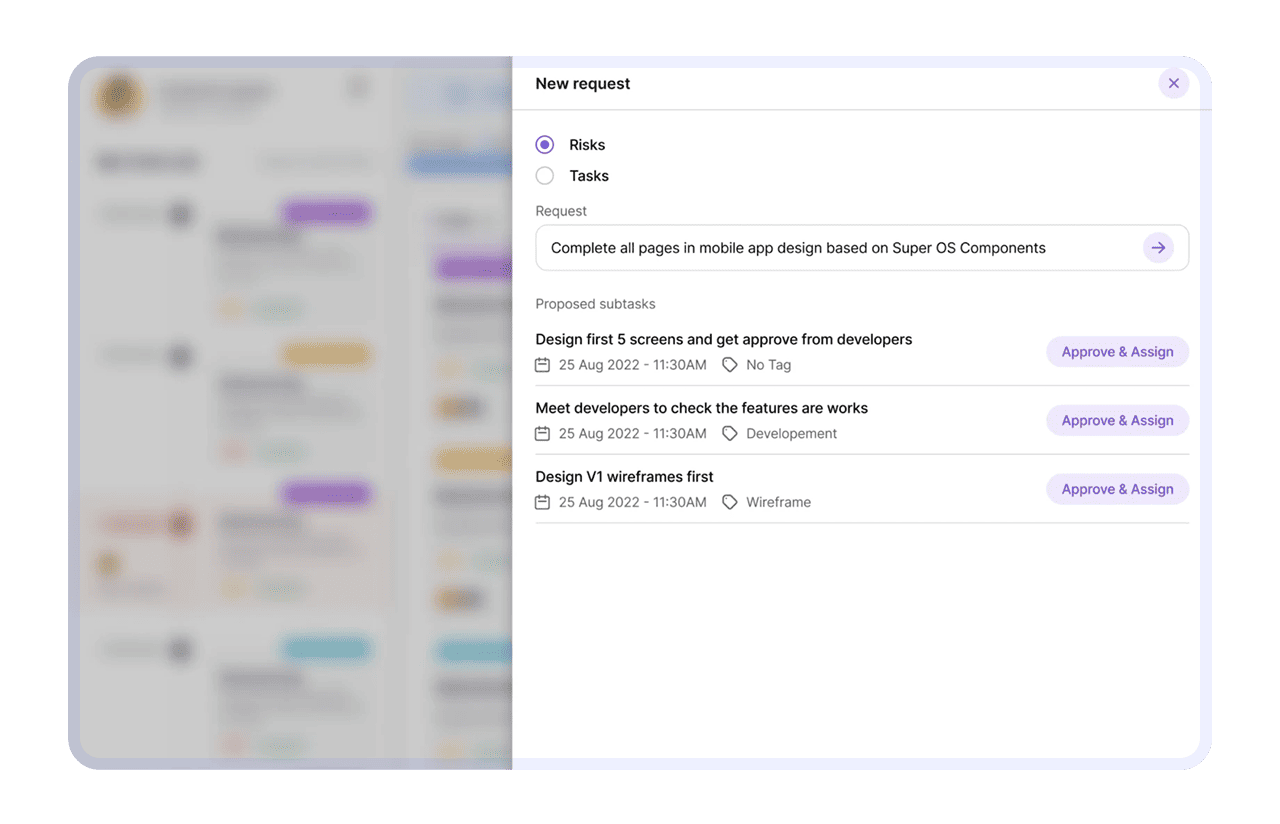Click date of 'Design first 5 screens' subtask
Viewport: 1280px width, 824px height.
tap(633, 365)
